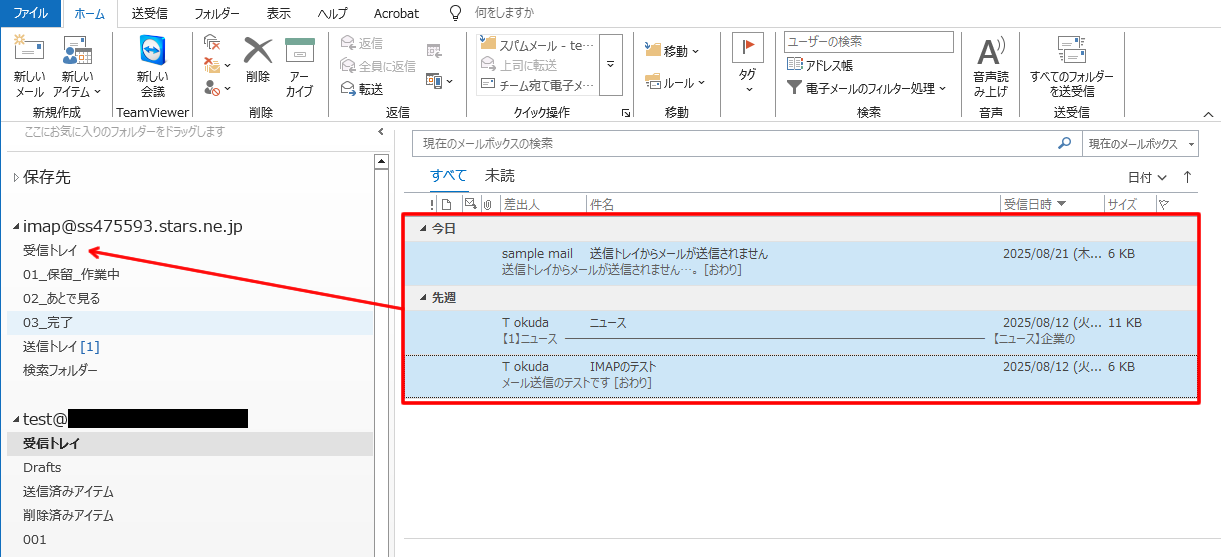
Task: Click the 現在のメールボックスの検索 search field
Action: tap(735, 144)
